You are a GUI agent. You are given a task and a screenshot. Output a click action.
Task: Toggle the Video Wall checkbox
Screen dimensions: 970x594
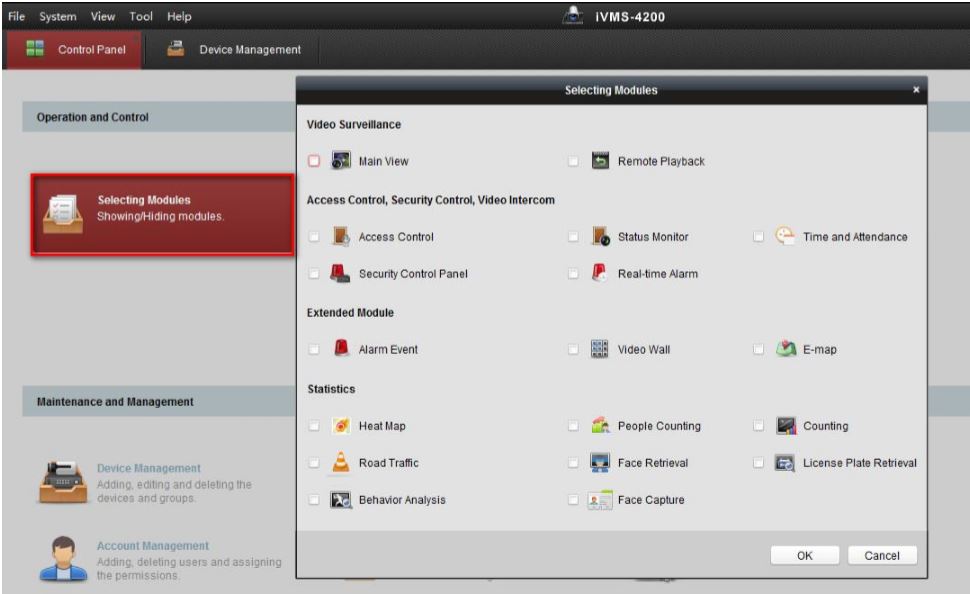573,349
